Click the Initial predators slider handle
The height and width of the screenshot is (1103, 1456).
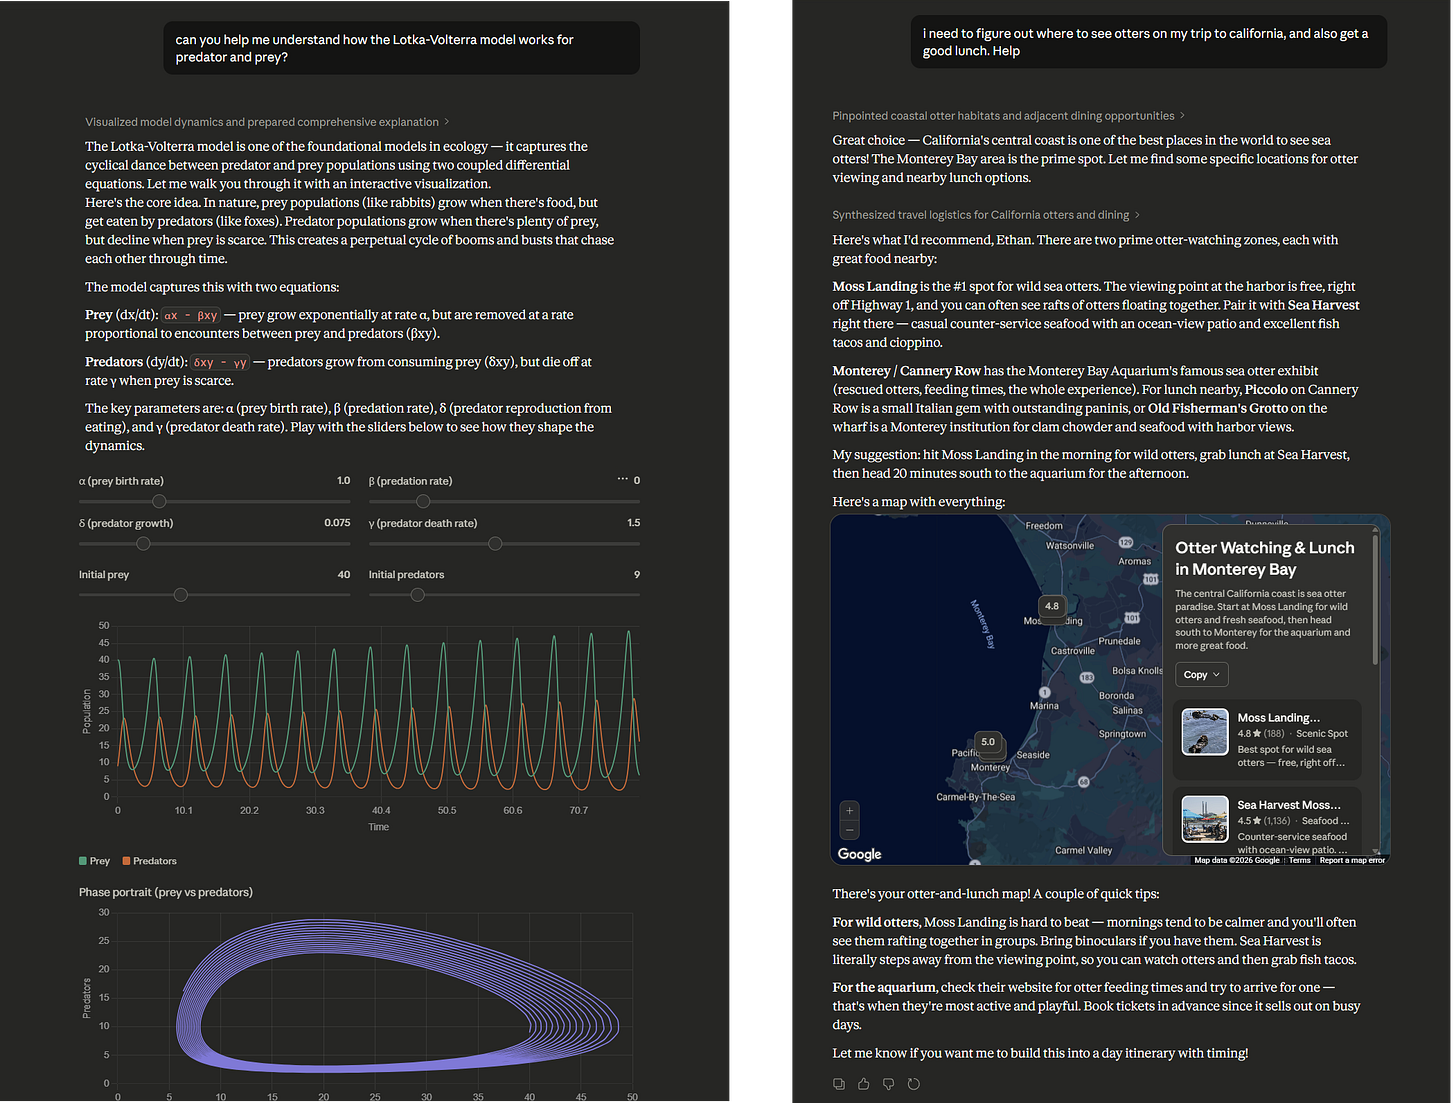pos(418,595)
